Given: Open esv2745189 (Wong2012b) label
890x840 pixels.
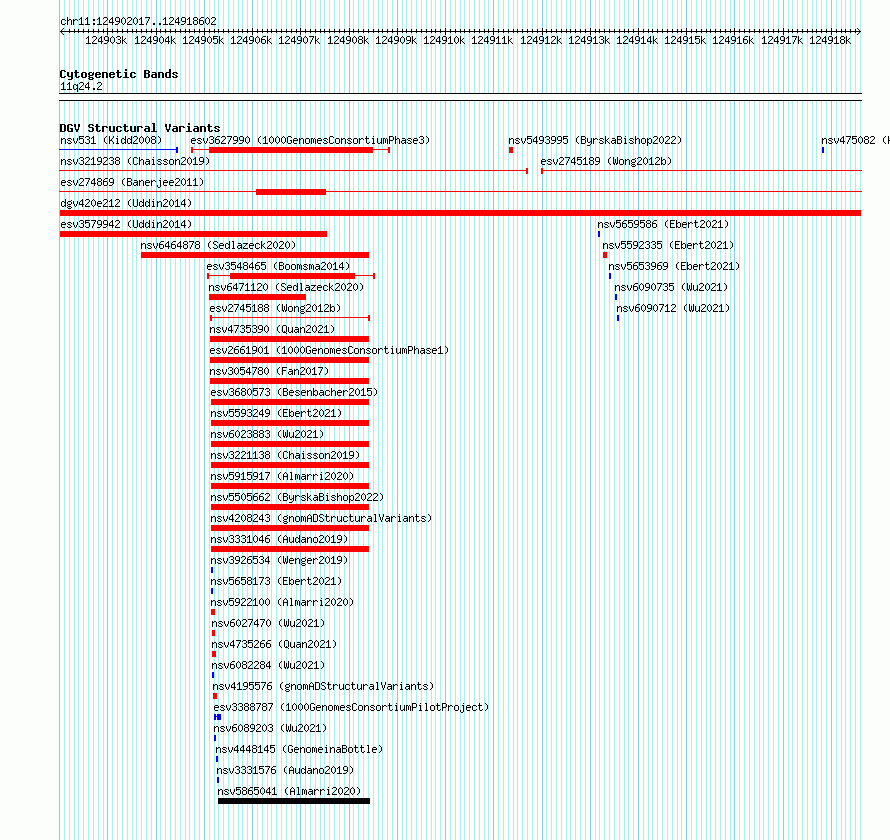Looking at the screenshot, I should pyautogui.click(x=606, y=161).
